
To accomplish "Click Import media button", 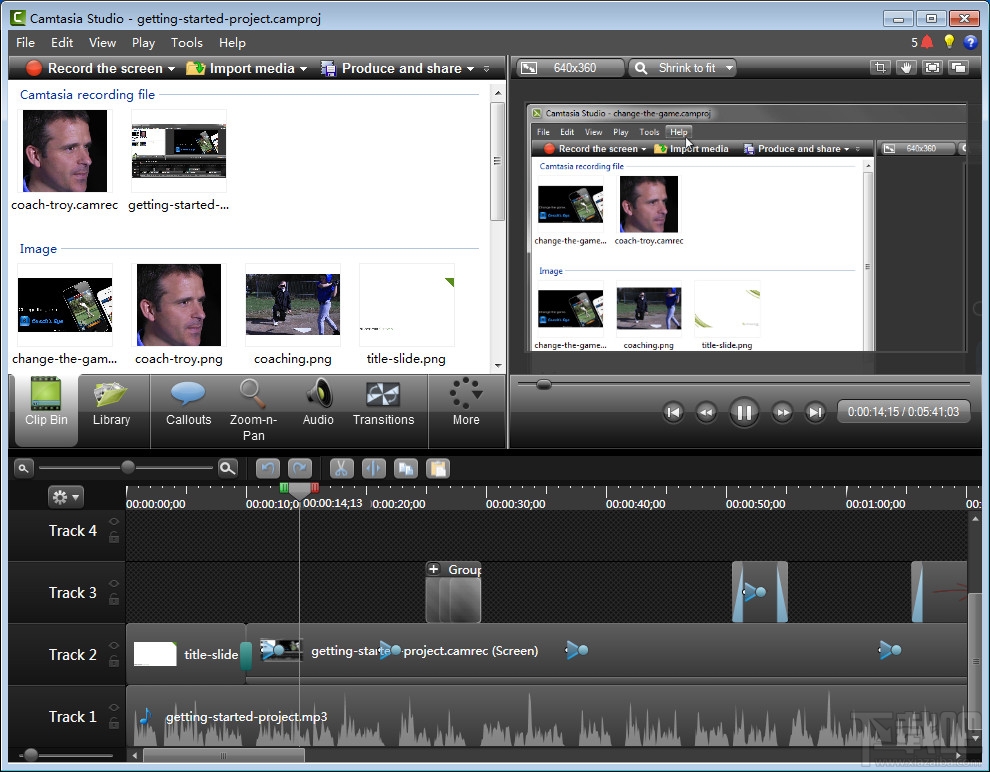I will coord(241,68).
